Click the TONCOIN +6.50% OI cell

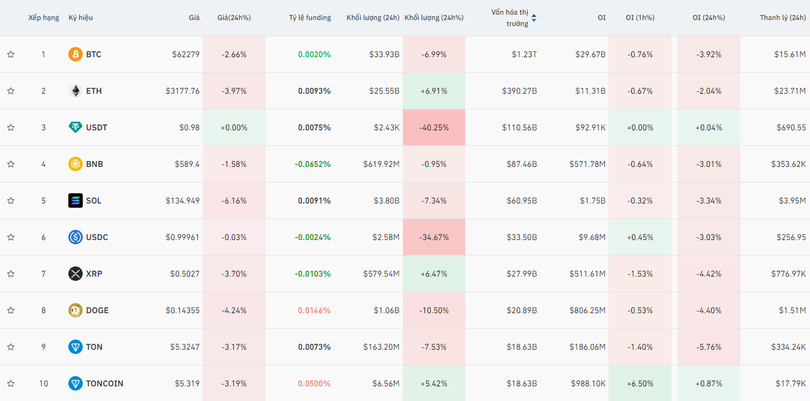[640, 383]
